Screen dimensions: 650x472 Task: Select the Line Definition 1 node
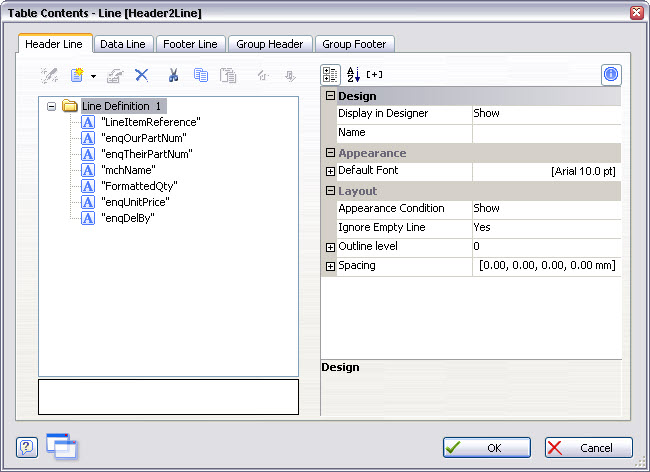[x=123, y=106]
